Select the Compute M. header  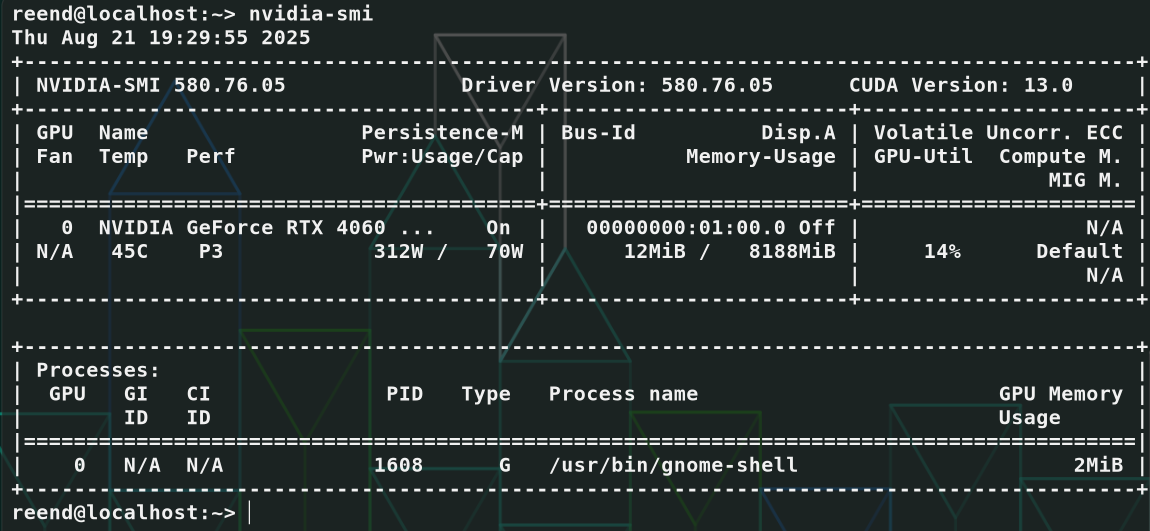[x=1061, y=156]
